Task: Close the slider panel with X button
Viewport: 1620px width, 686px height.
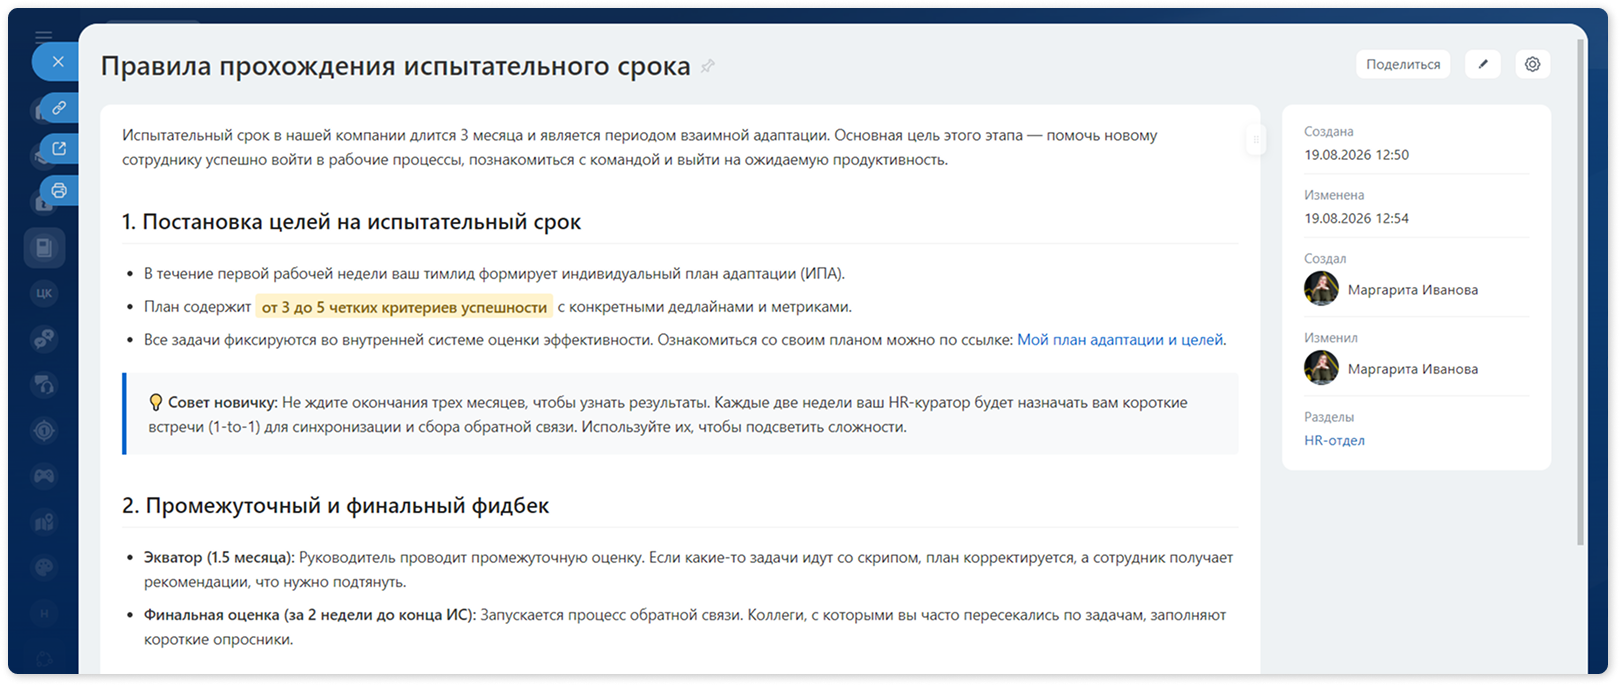Action: coord(57,62)
